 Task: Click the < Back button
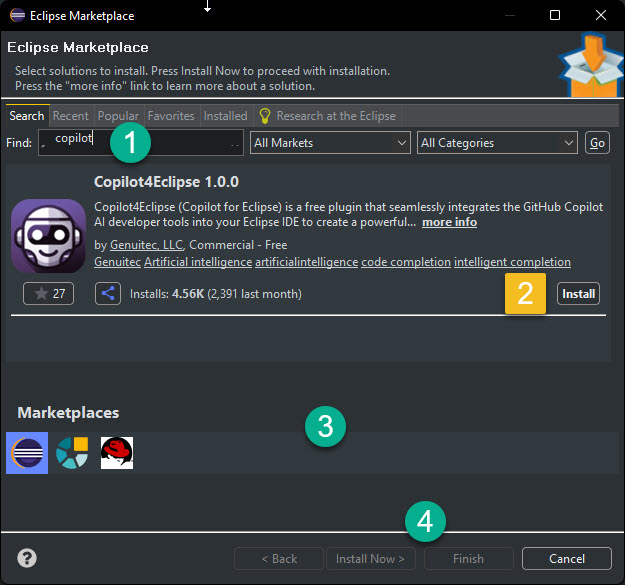click(x=279, y=558)
